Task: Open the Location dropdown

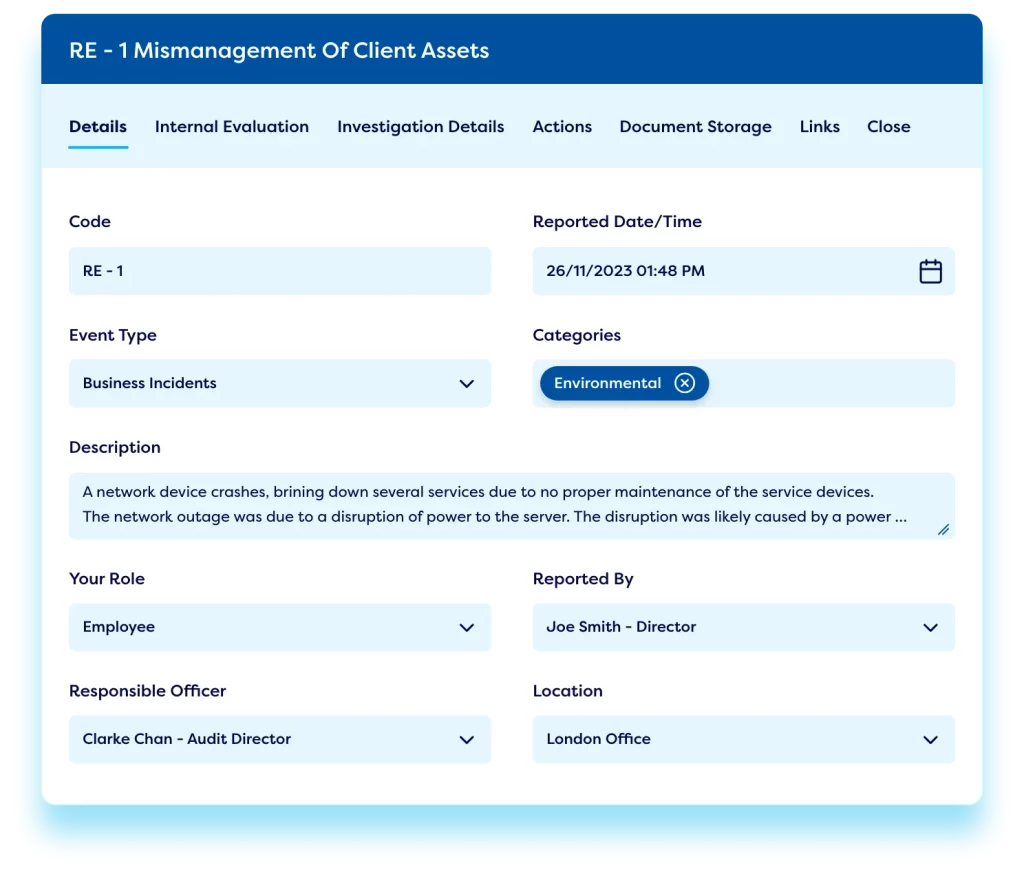Action: pyautogui.click(x=929, y=740)
